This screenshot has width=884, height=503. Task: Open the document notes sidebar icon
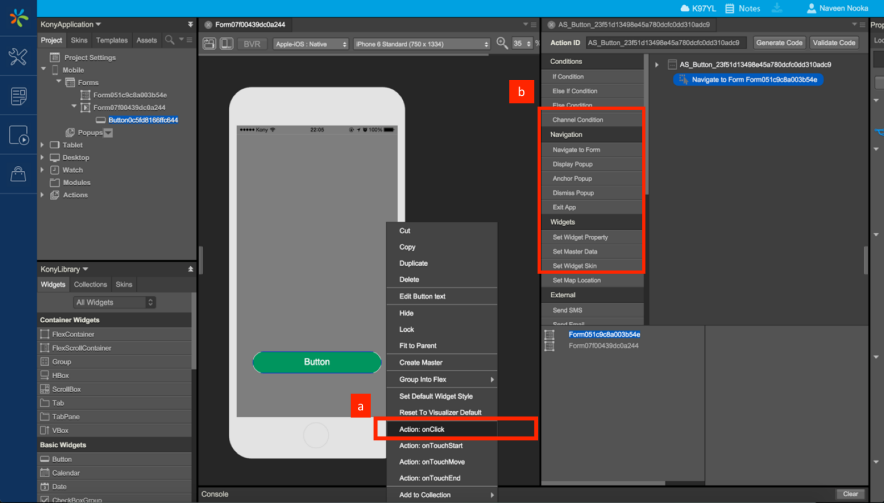pos(18,96)
